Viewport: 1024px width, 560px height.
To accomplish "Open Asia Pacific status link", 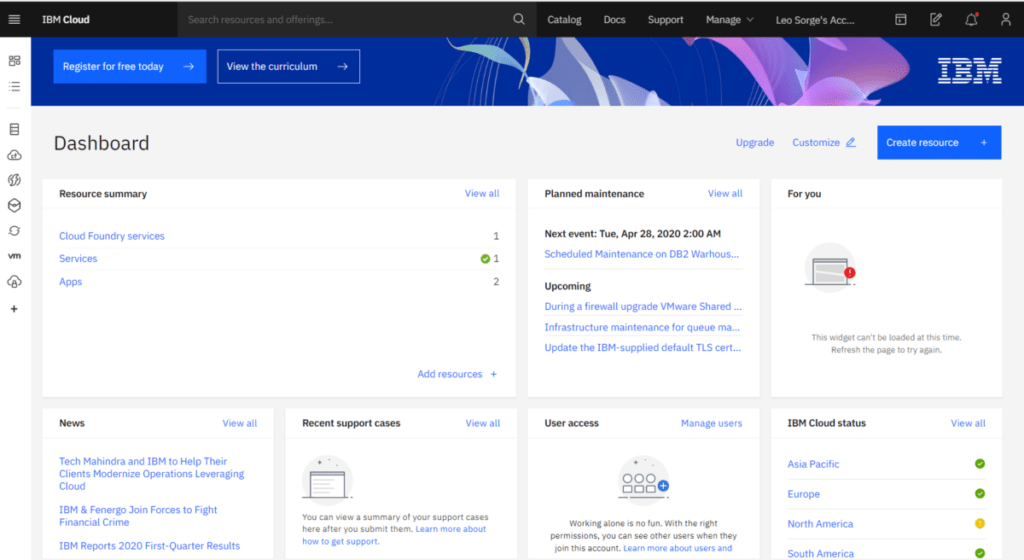I will [813, 464].
